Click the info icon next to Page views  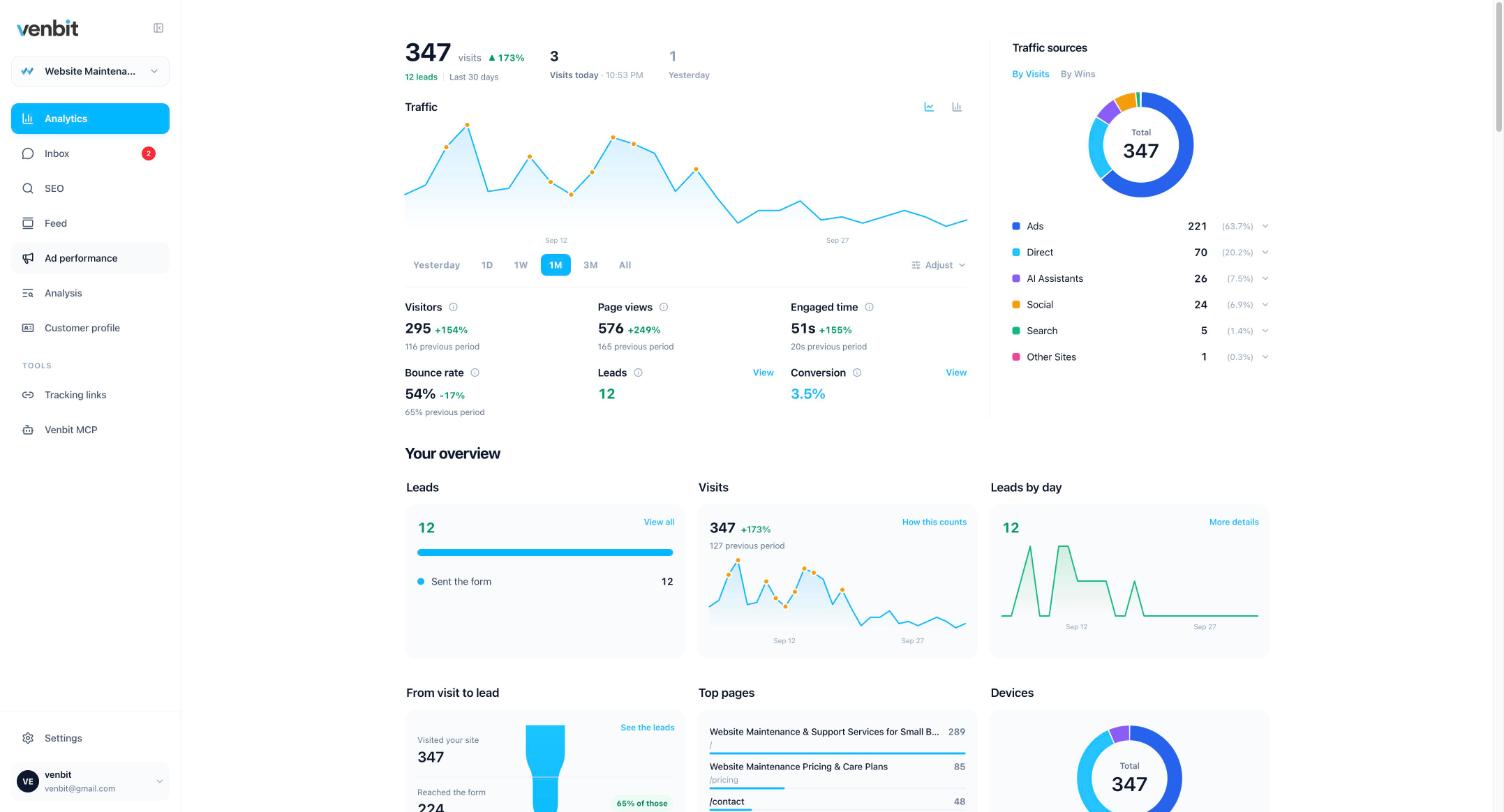point(663,307)
